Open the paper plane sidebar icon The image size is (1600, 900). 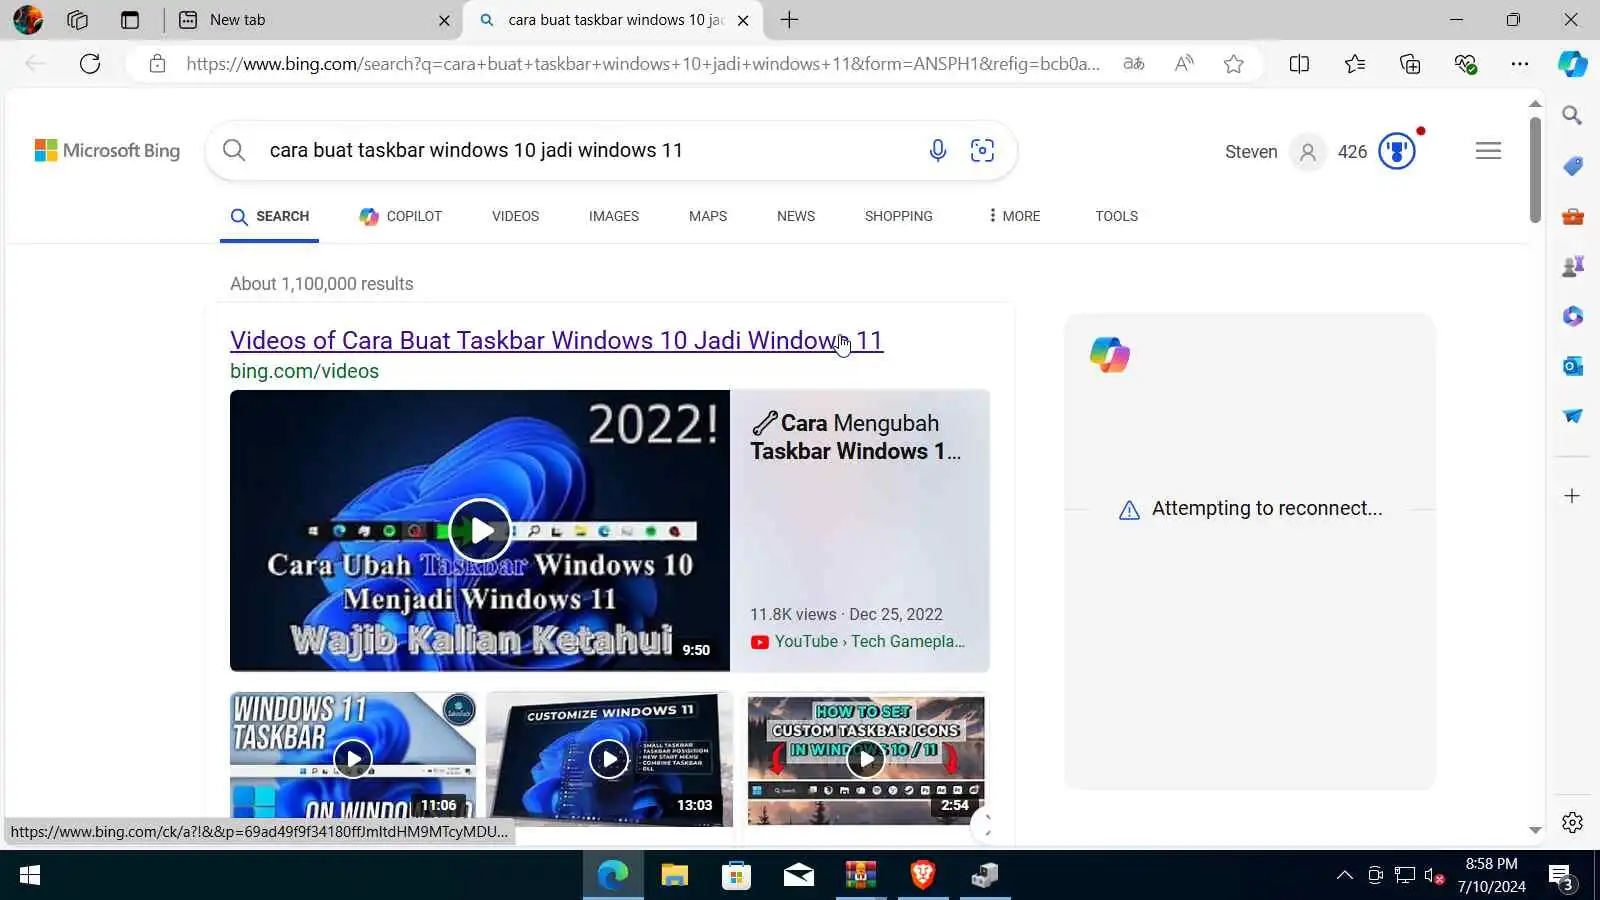[1572, 416]
